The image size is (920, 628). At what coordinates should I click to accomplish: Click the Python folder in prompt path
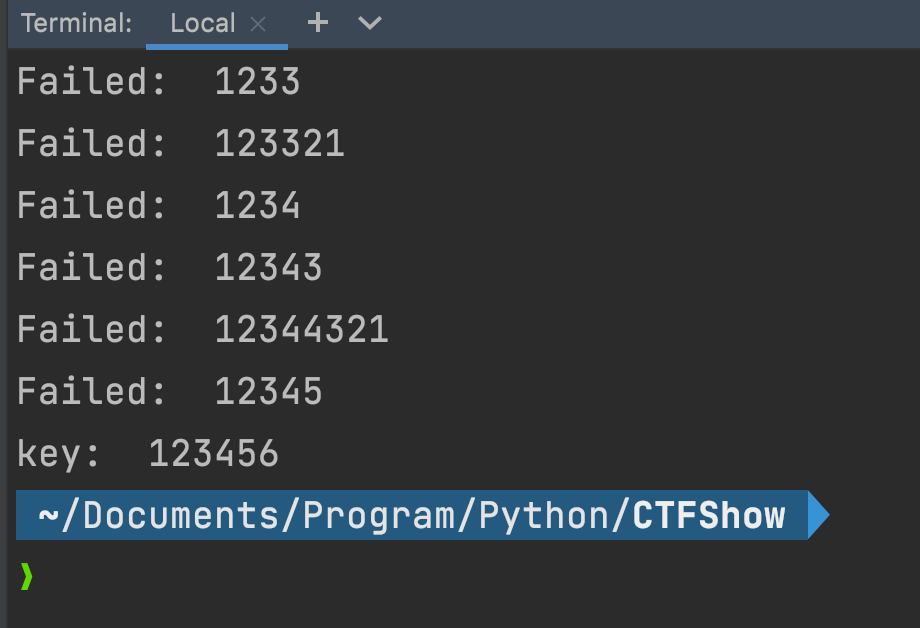(x=544, y=516)
